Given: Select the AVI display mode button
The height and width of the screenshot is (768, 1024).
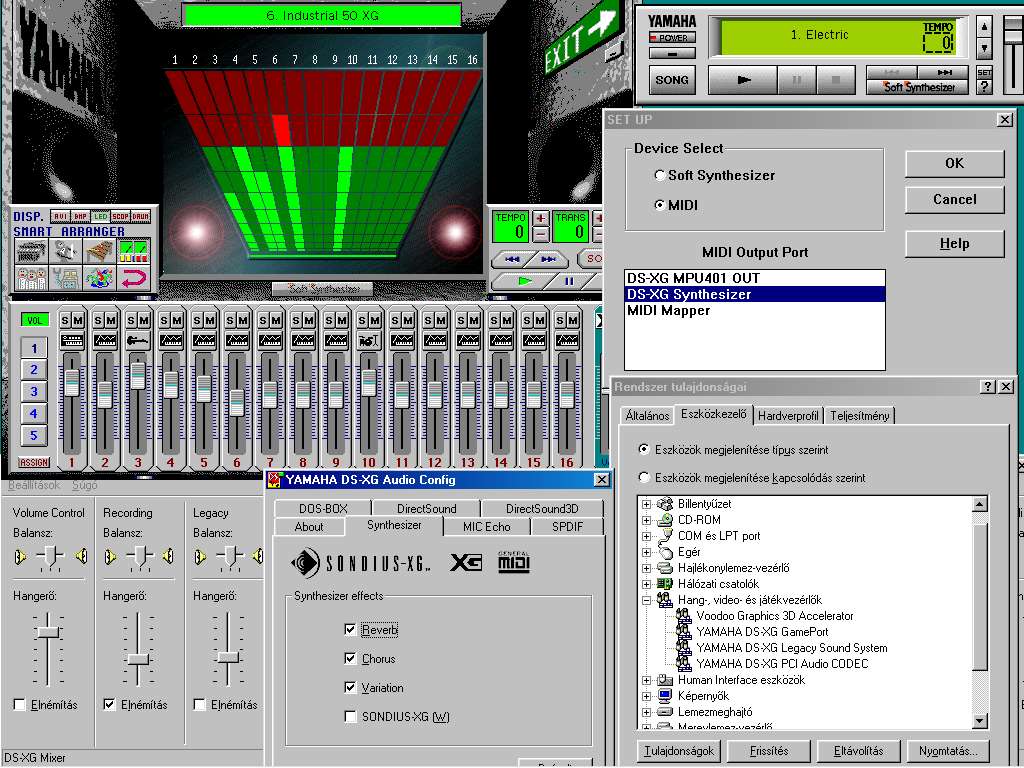Looking at the screenshot, I should 61,216.
